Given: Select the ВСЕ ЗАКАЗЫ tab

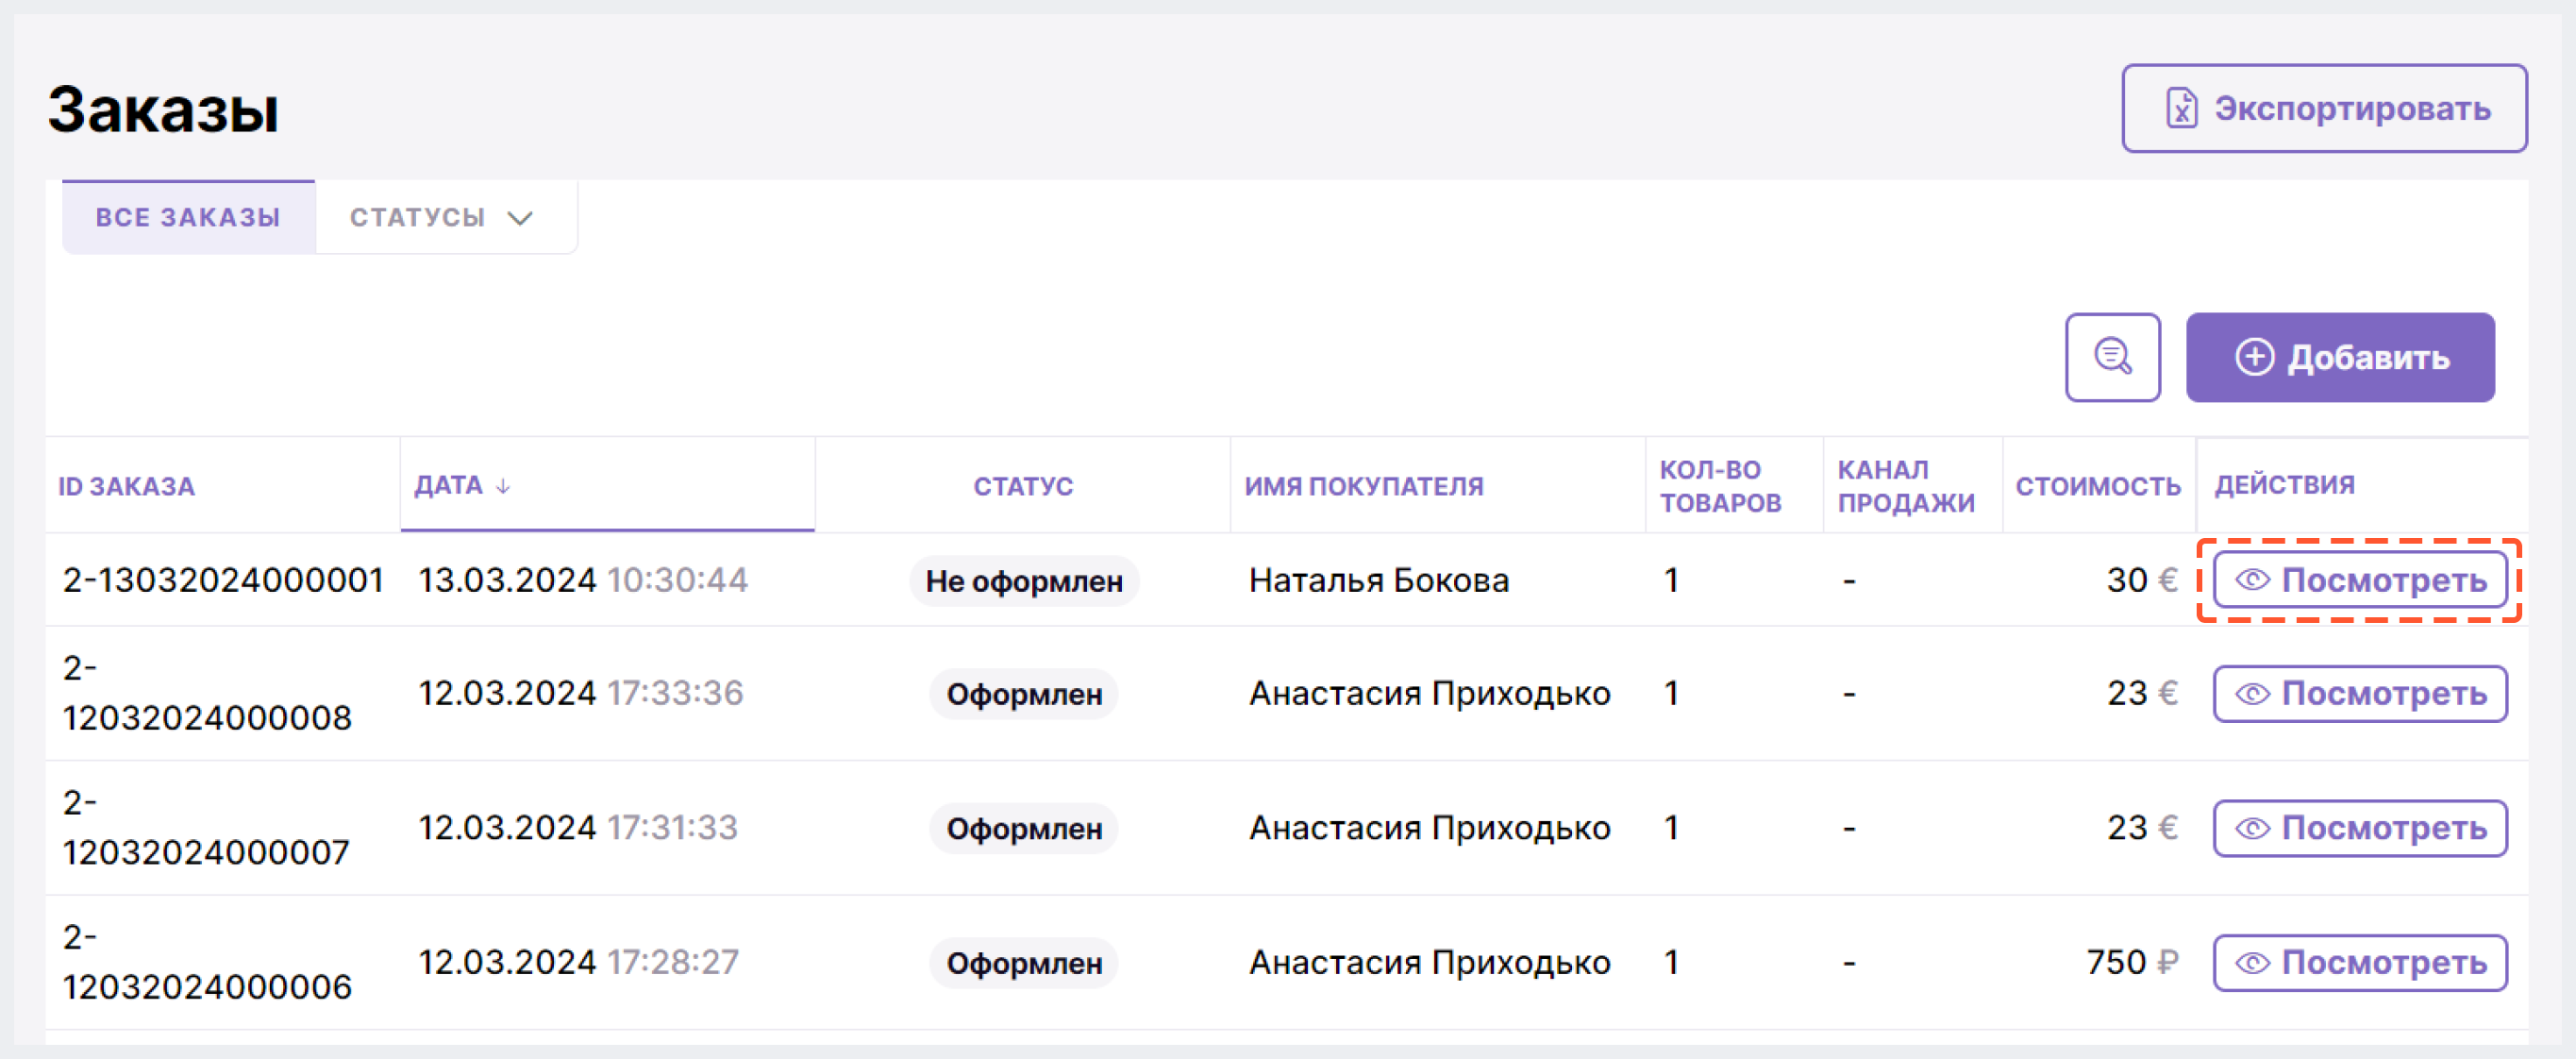Looking at the screenshot, I should point(188,217).
